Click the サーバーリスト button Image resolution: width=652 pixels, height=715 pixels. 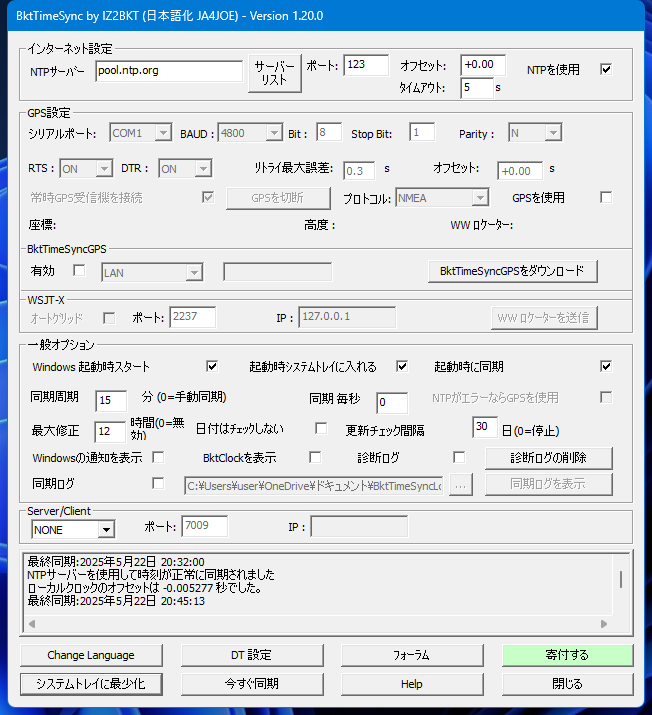(x=274, y=73)
